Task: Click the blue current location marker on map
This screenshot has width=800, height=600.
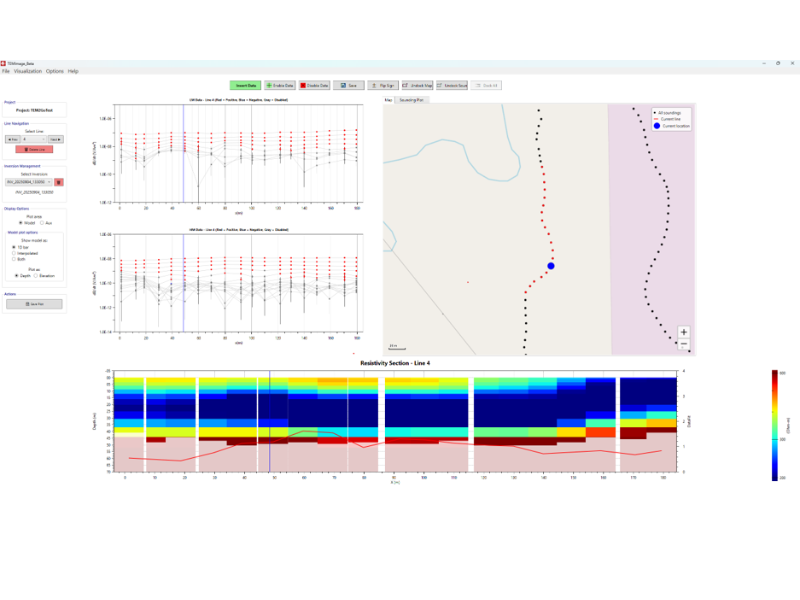Action: pos(550,267)
